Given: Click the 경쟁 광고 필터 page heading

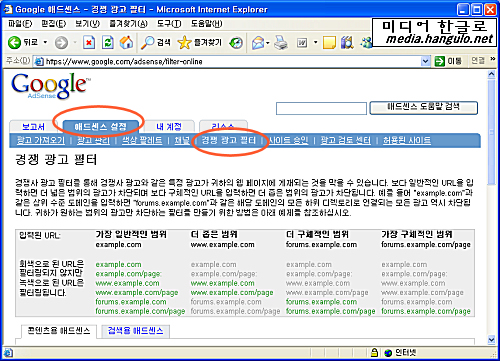Looking at the screenshot, I should click(56, 160).
